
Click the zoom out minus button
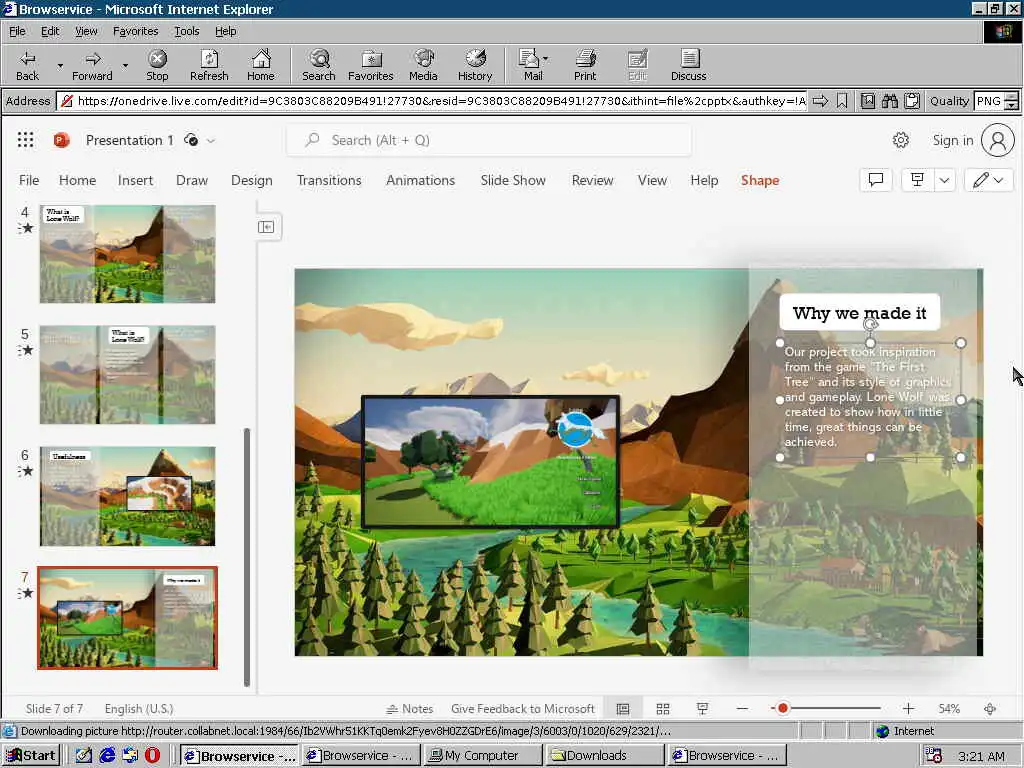coord(742,709)
